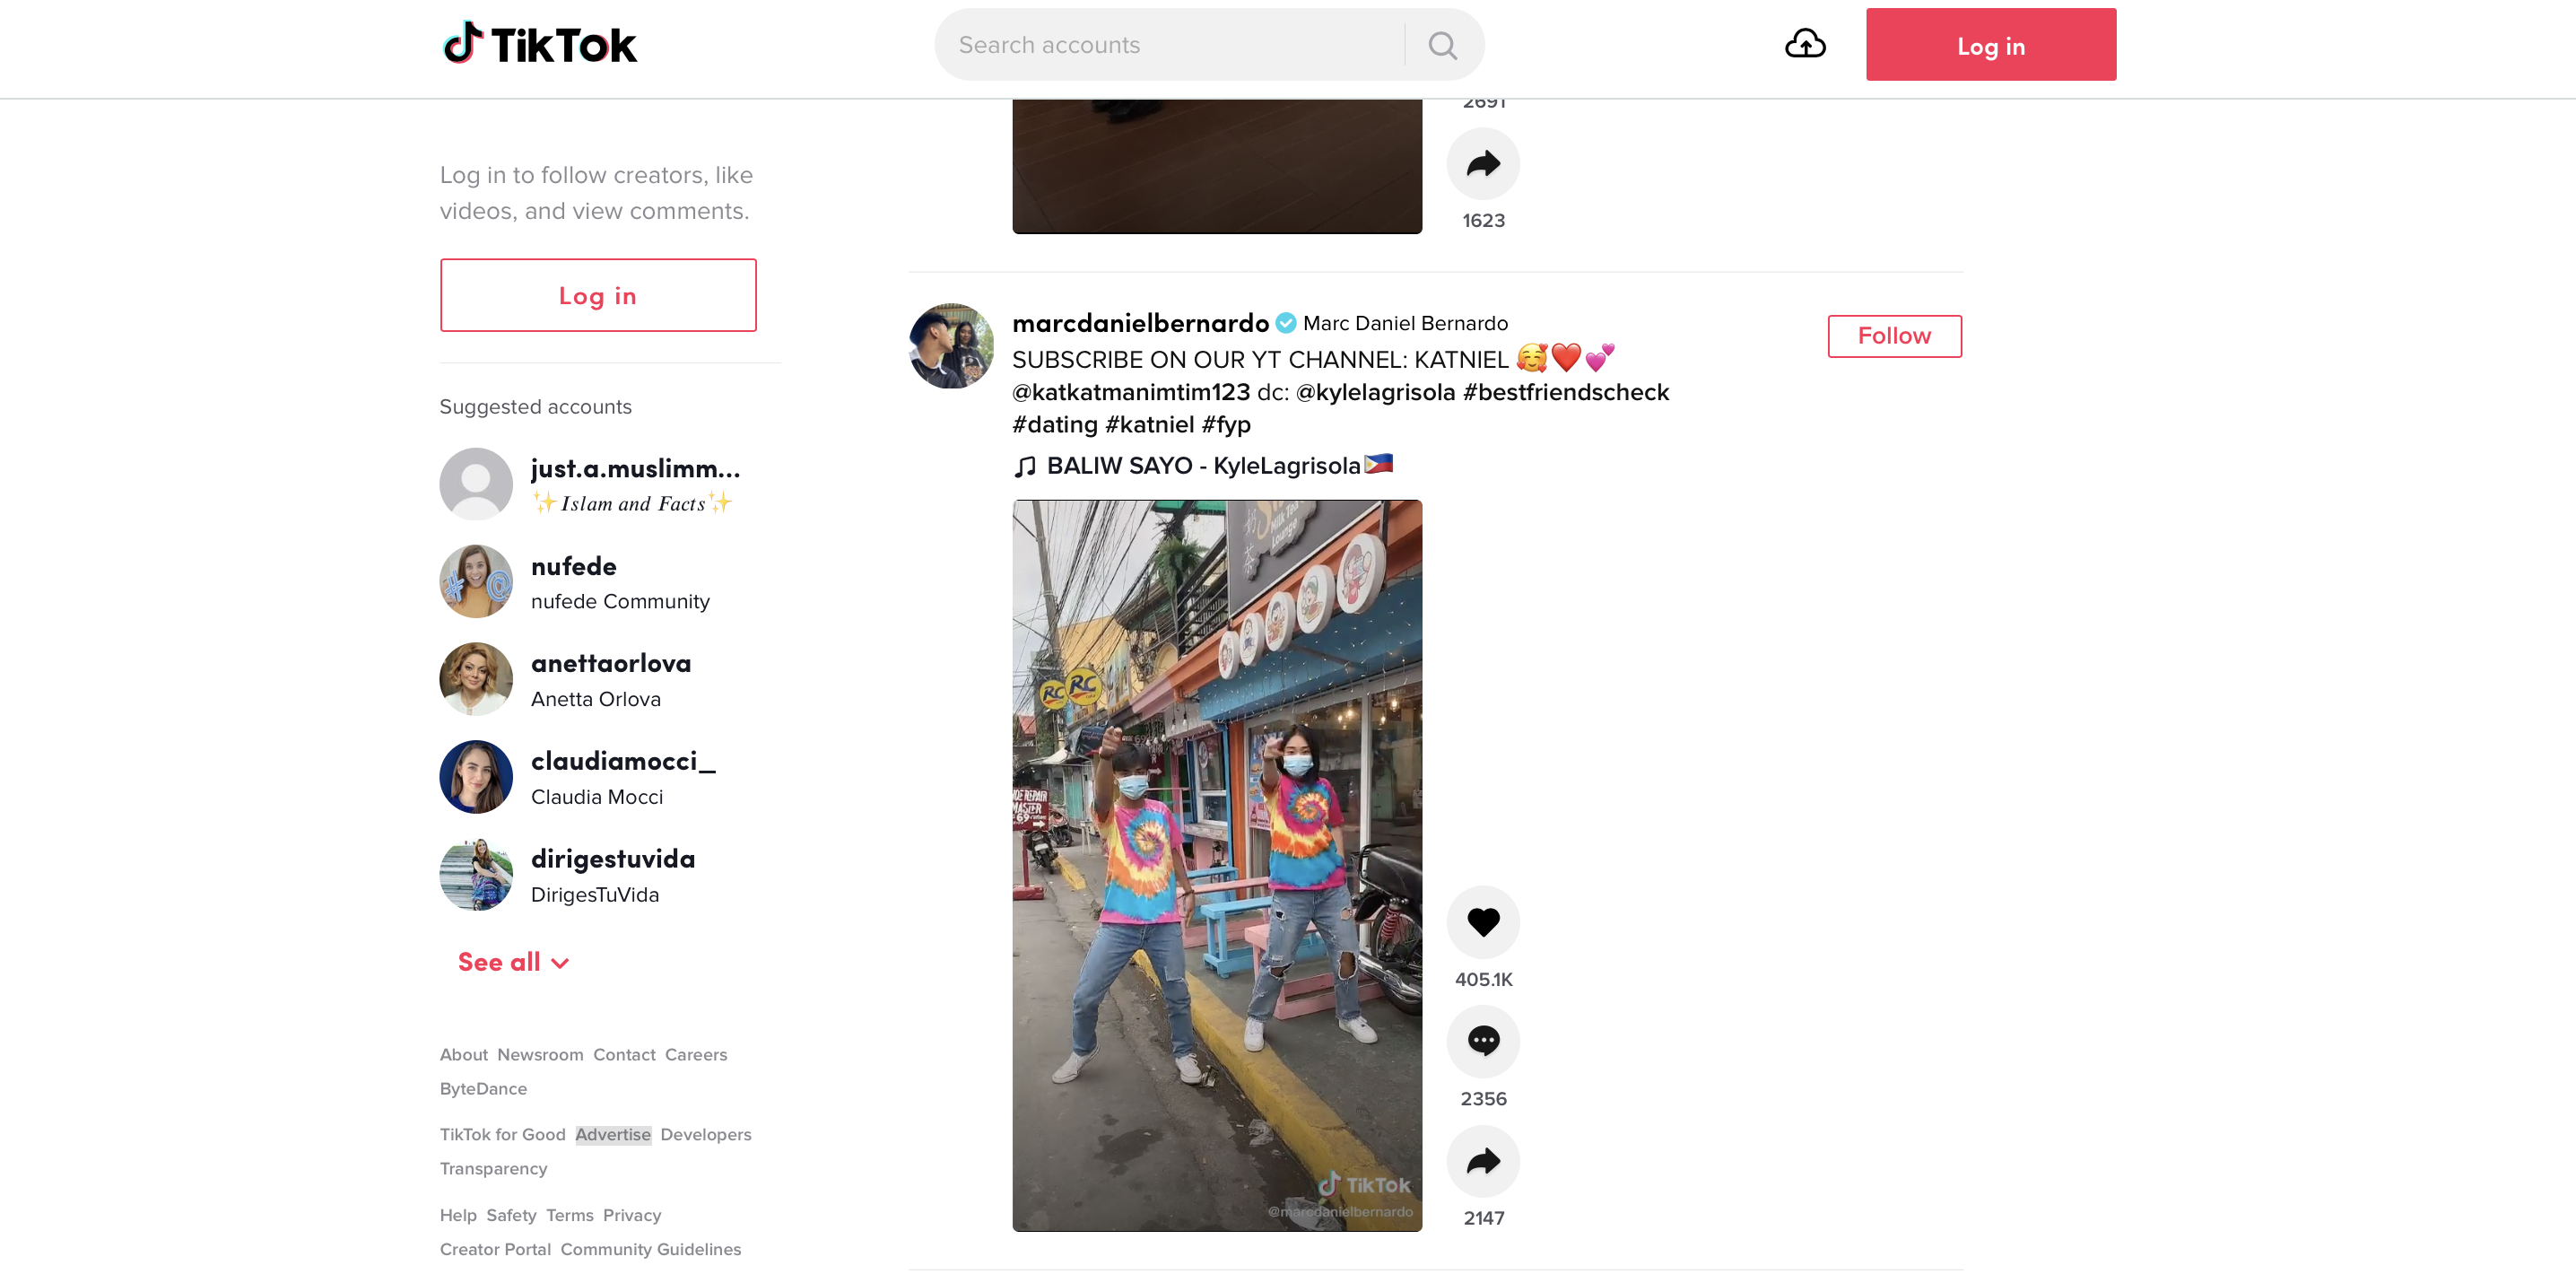Open the Contact footer link
The image size is (2576, 1274).
(624, 1055)
